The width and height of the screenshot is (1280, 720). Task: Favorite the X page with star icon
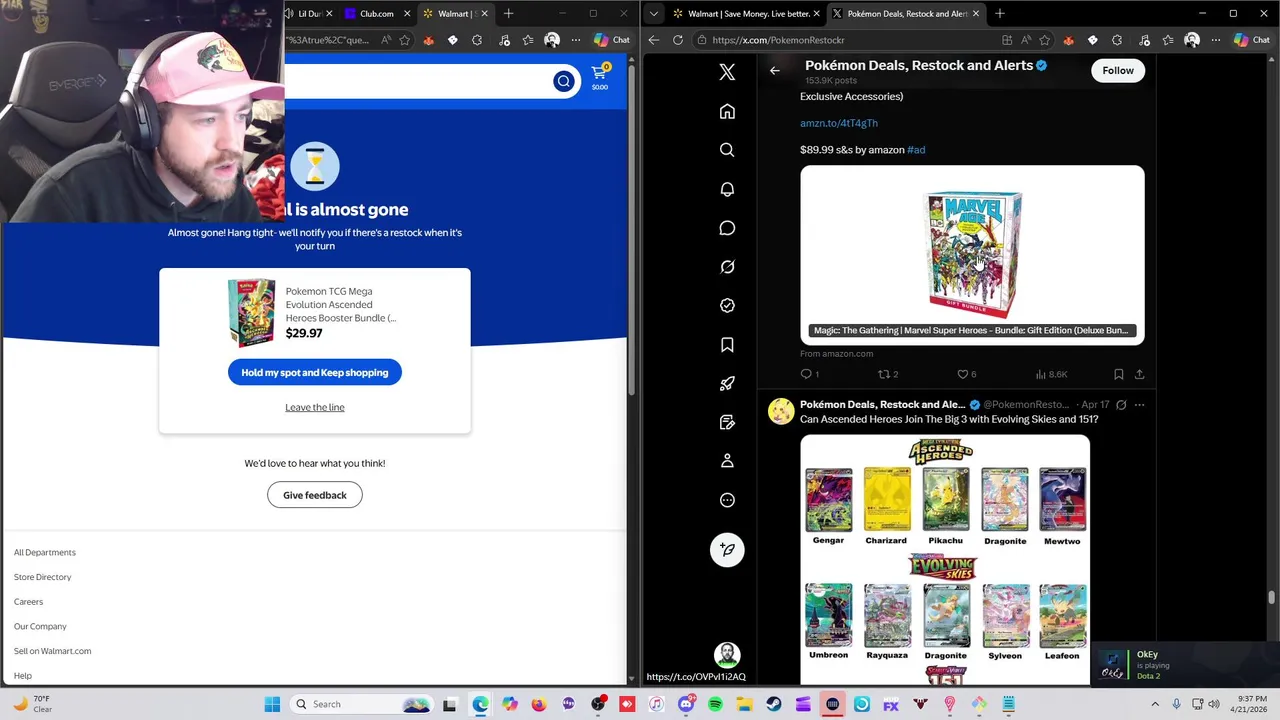point(1045,40)
